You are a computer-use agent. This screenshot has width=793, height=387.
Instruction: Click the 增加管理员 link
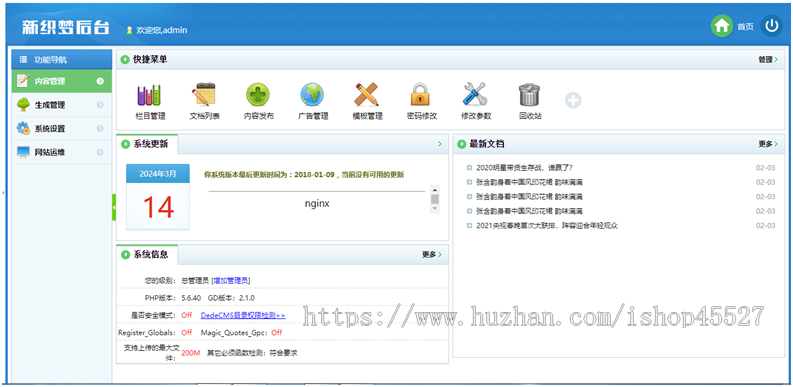tap(231, 280)
